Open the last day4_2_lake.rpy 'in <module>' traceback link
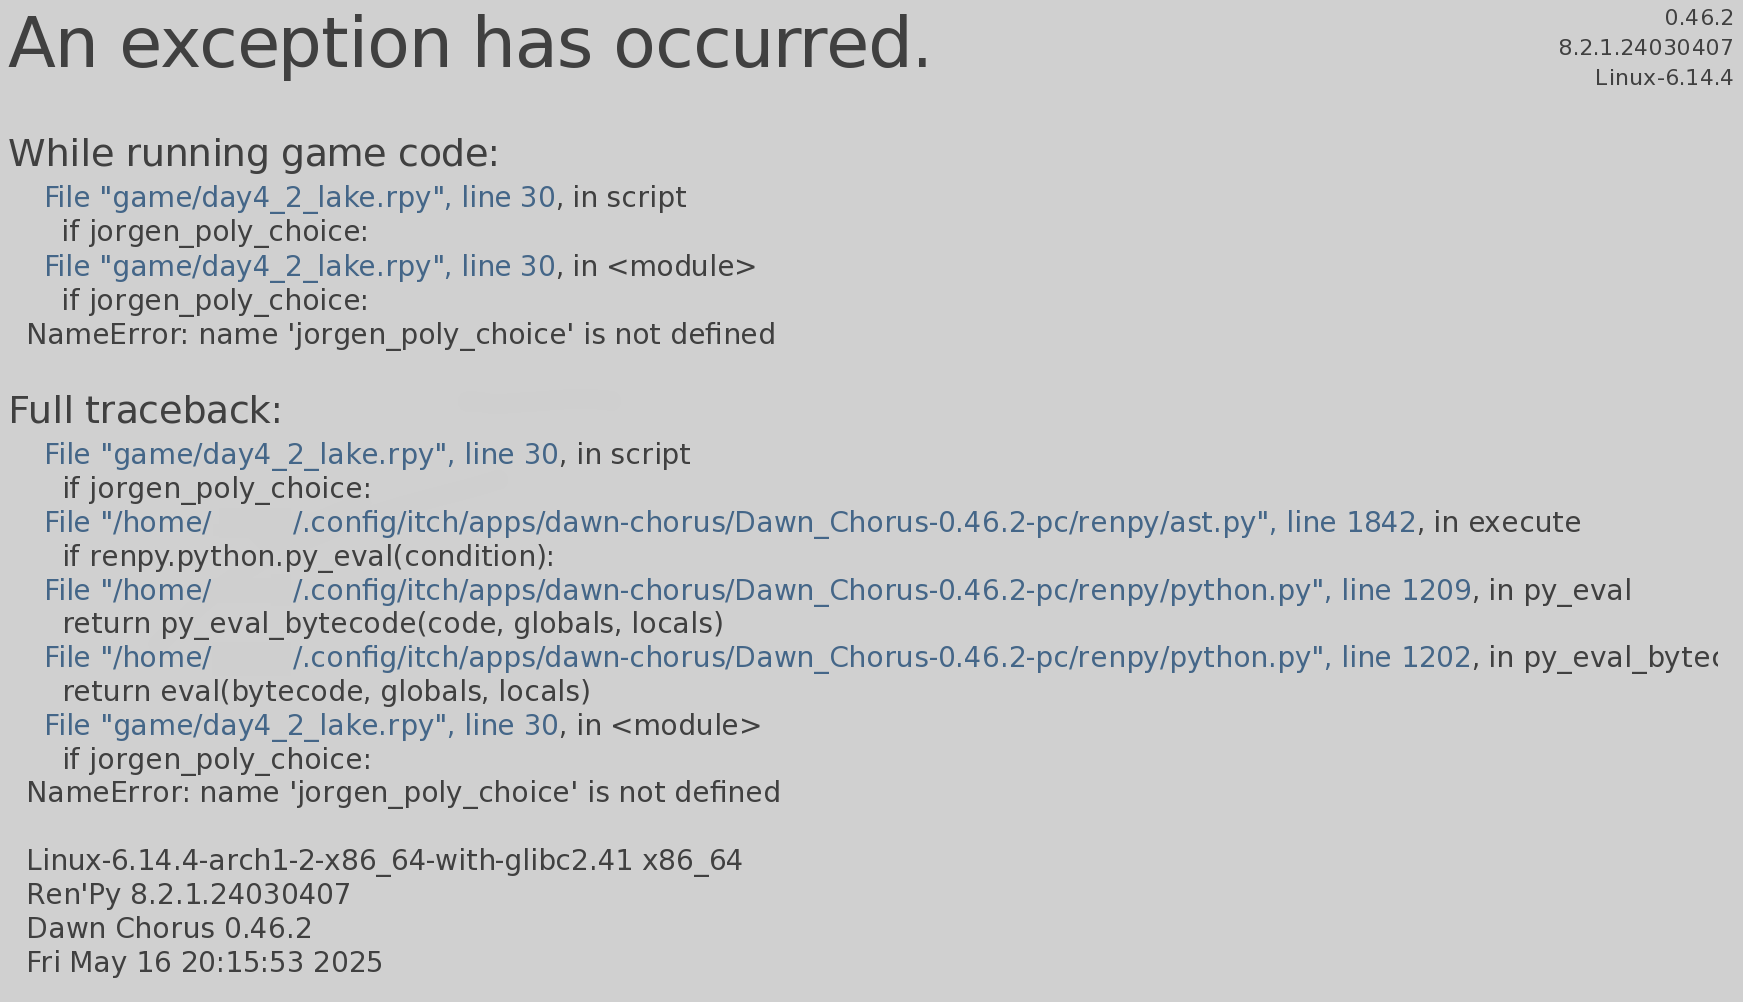 [x=301, y=725]
